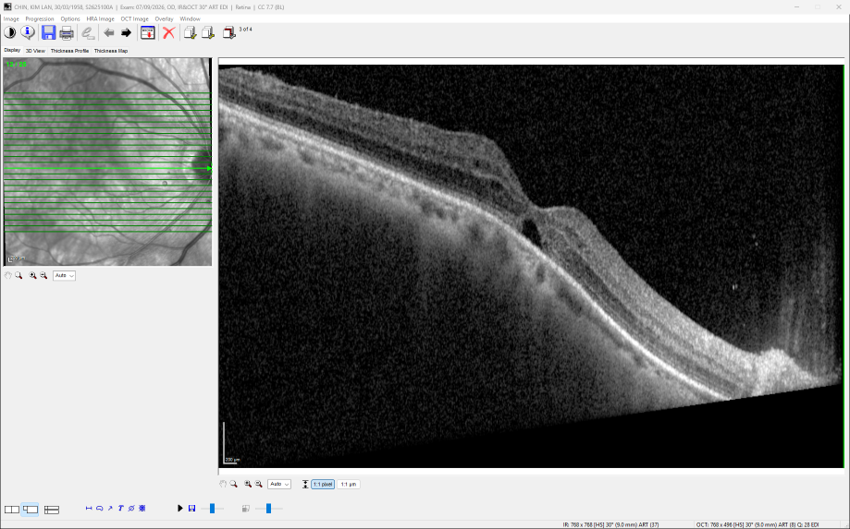Click the OCT acquisition info in status bar
The width and height of the screenshot is (850, 529).
coord(758,525)
